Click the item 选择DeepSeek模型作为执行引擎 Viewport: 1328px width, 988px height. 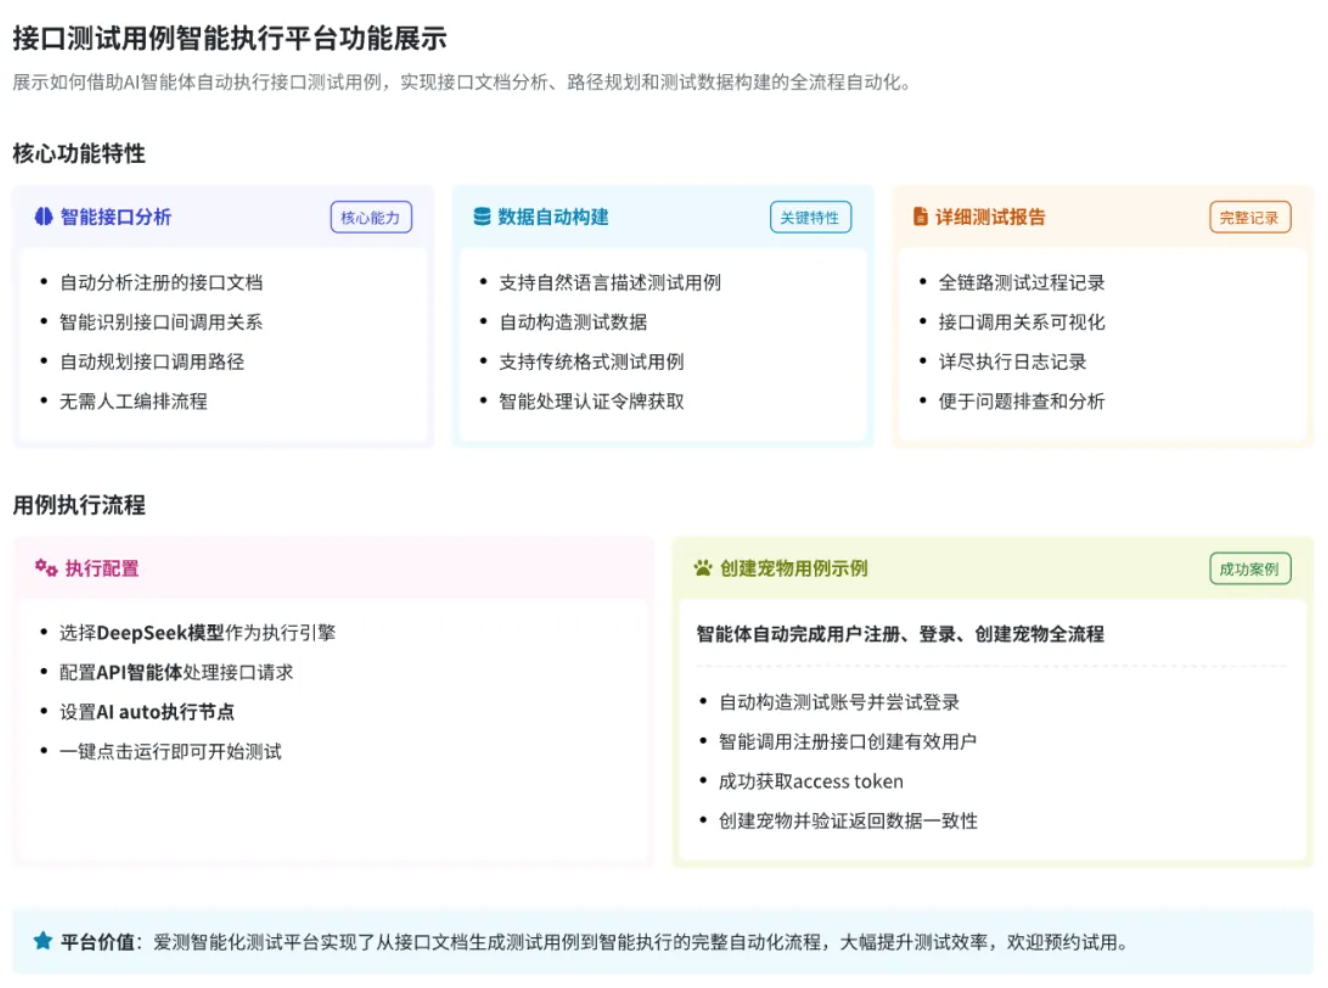pyautogui.click(x=198, y=632)
